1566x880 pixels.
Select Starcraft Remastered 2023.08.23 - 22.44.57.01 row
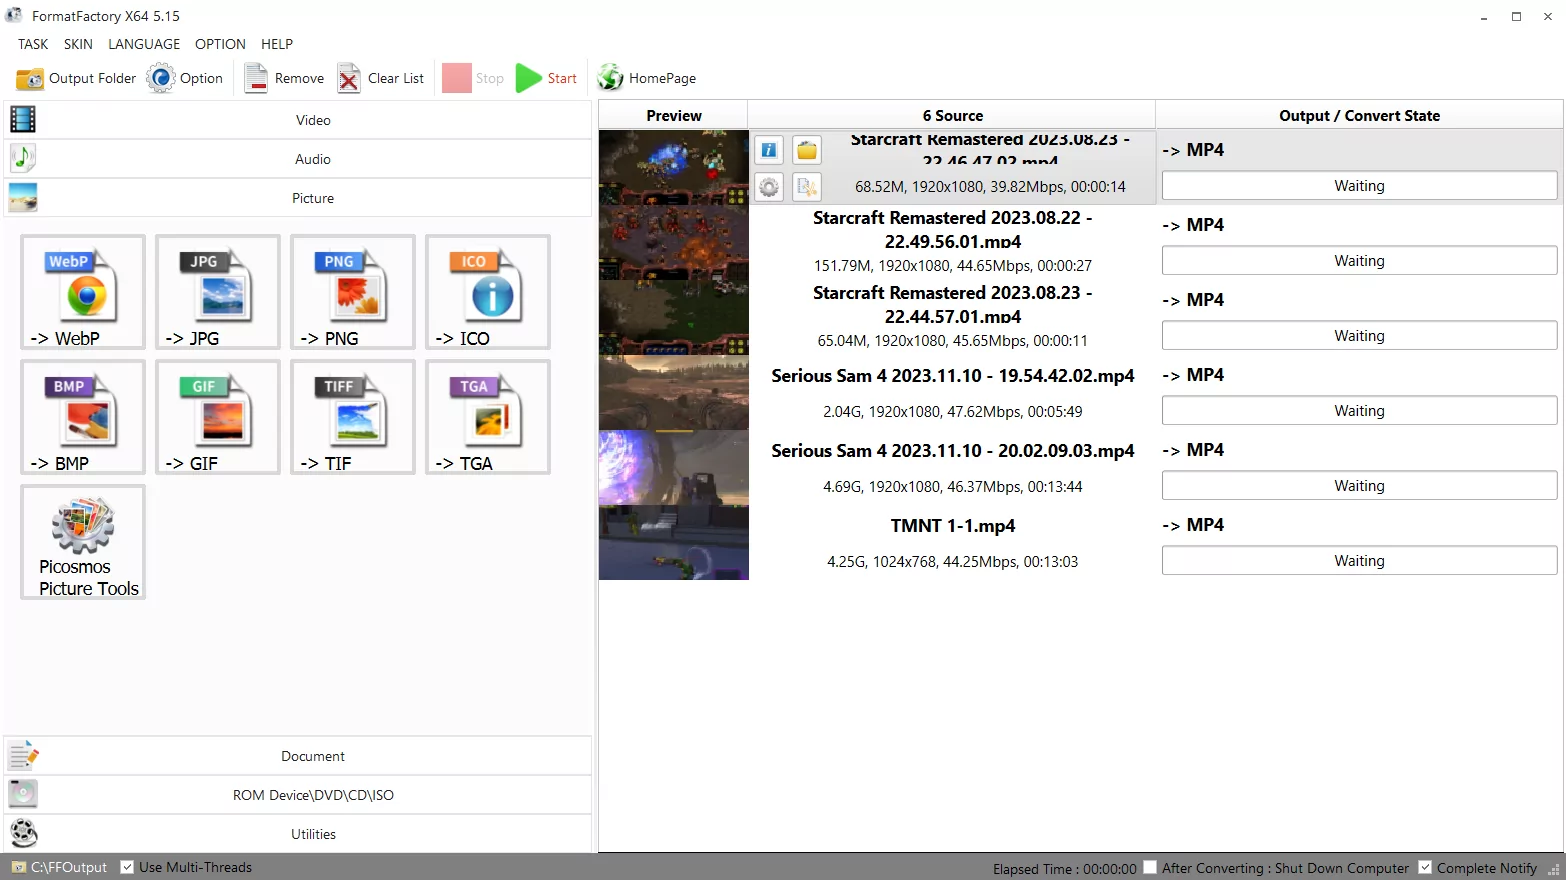point(1080,318)
